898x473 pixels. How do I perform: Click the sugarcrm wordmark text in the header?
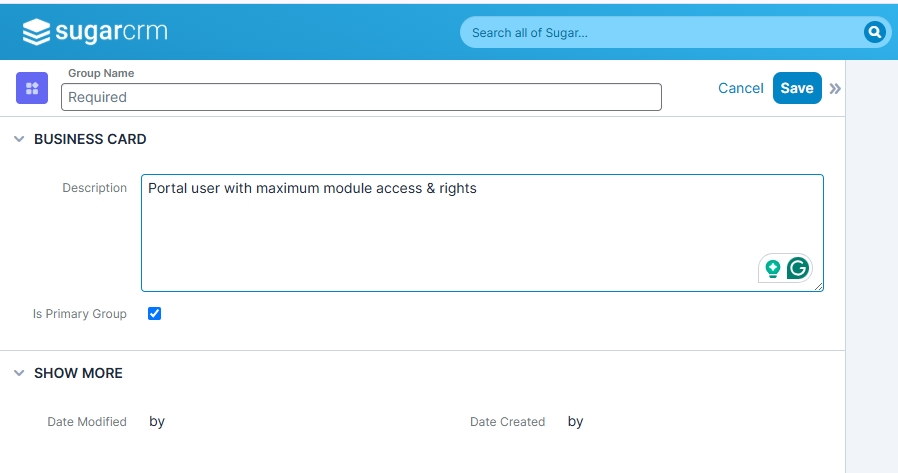click(x=112, y=31)
